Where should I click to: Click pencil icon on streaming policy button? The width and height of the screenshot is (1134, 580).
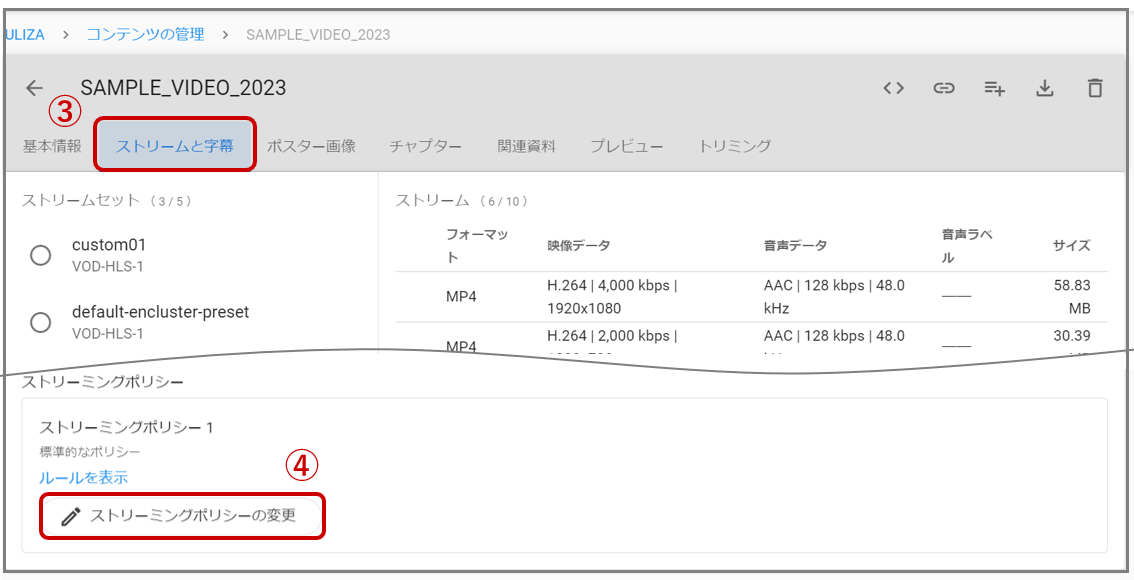click(70, 516)
